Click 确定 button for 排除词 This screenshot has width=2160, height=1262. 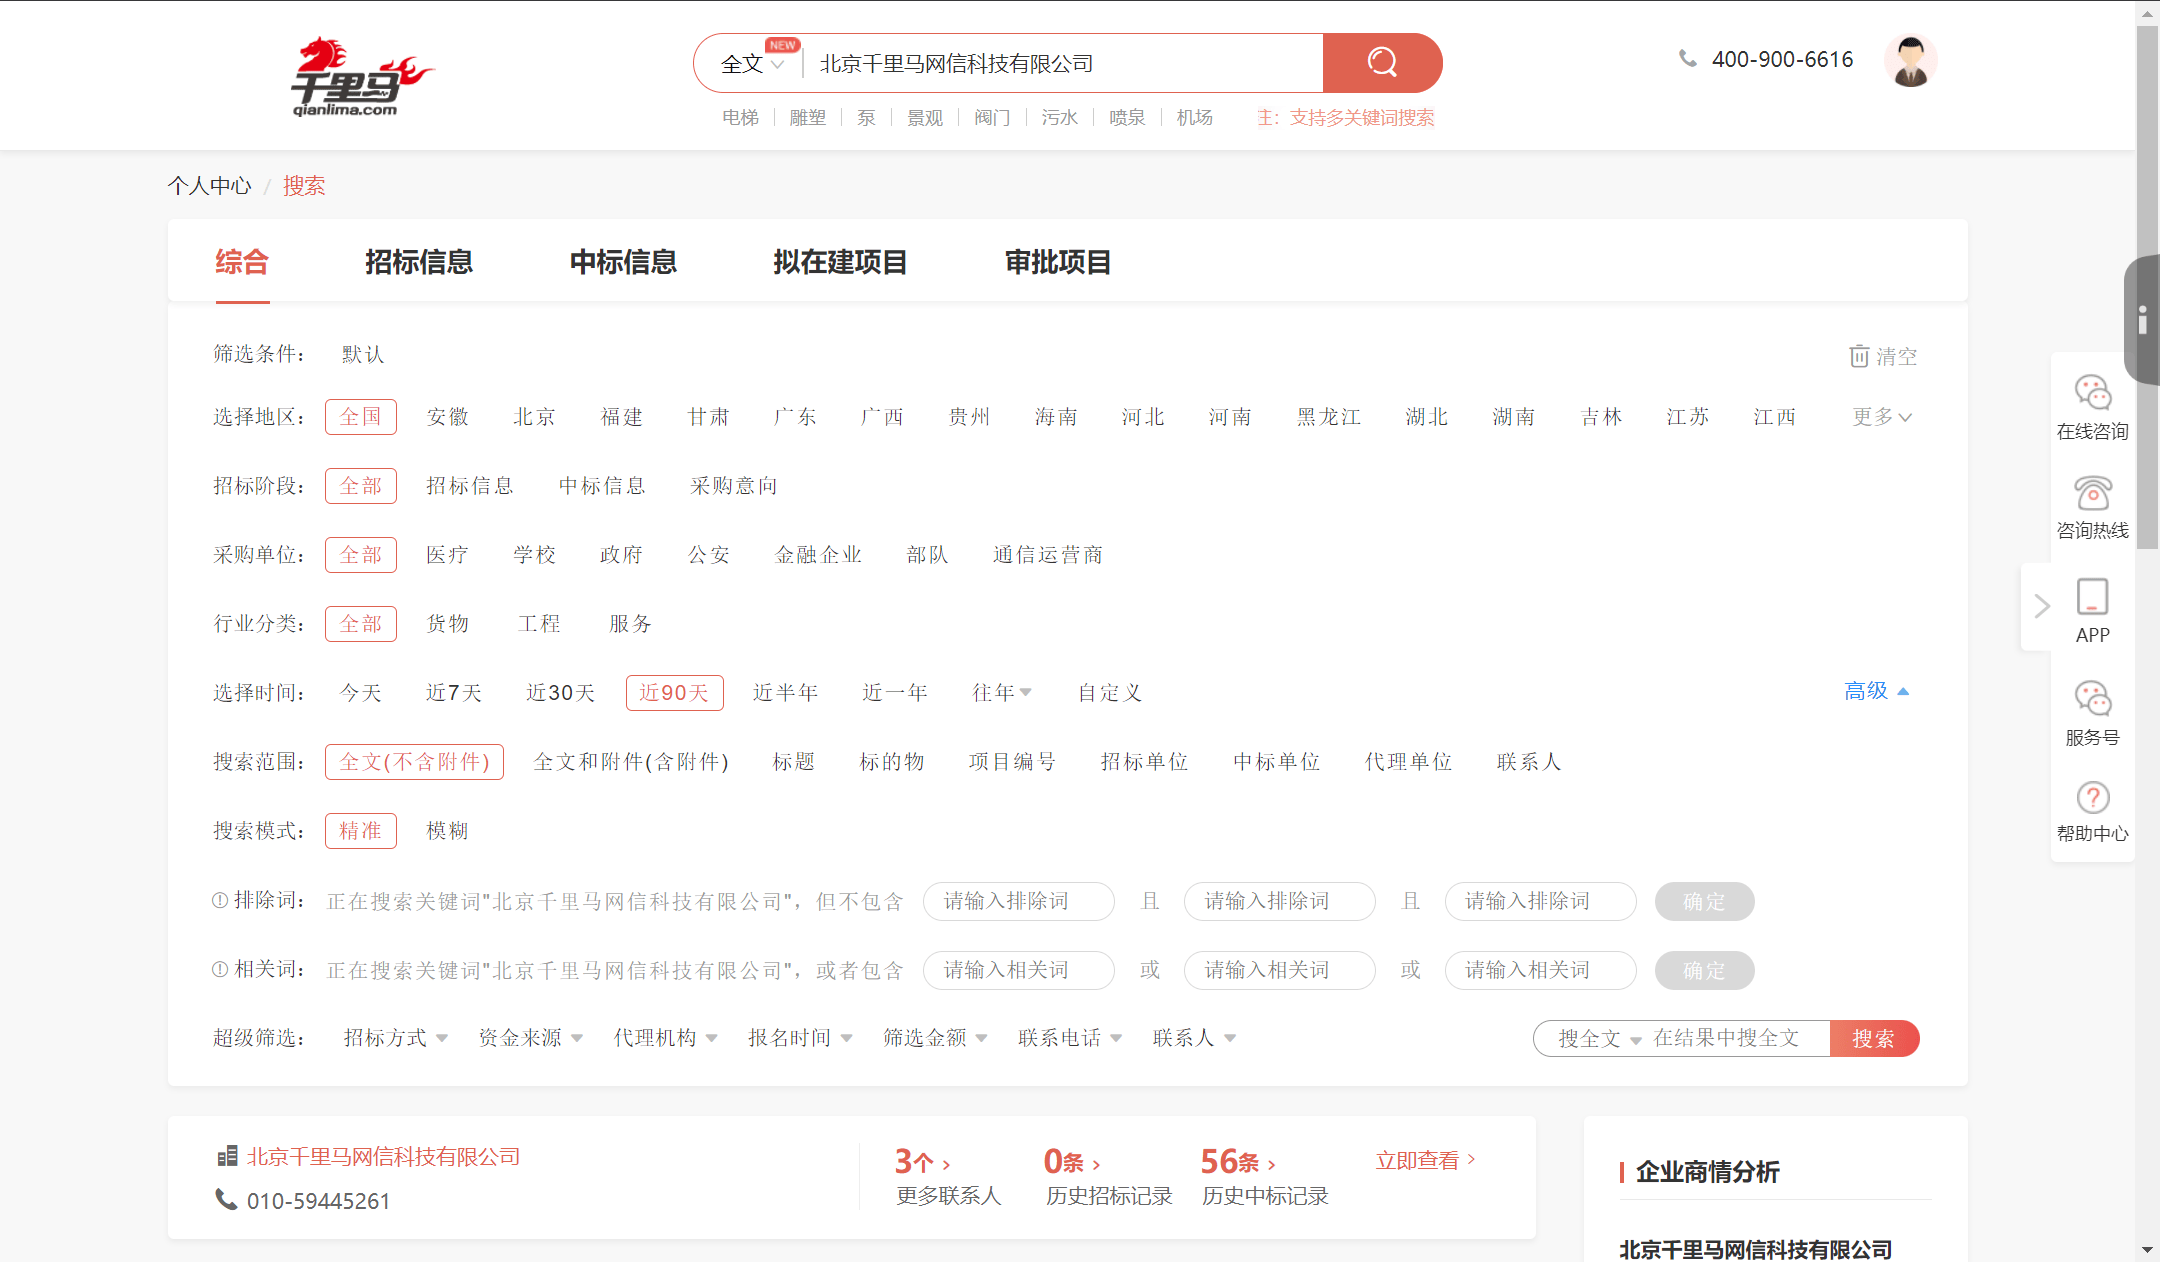pyautogui.click(x=1704, y=901)
